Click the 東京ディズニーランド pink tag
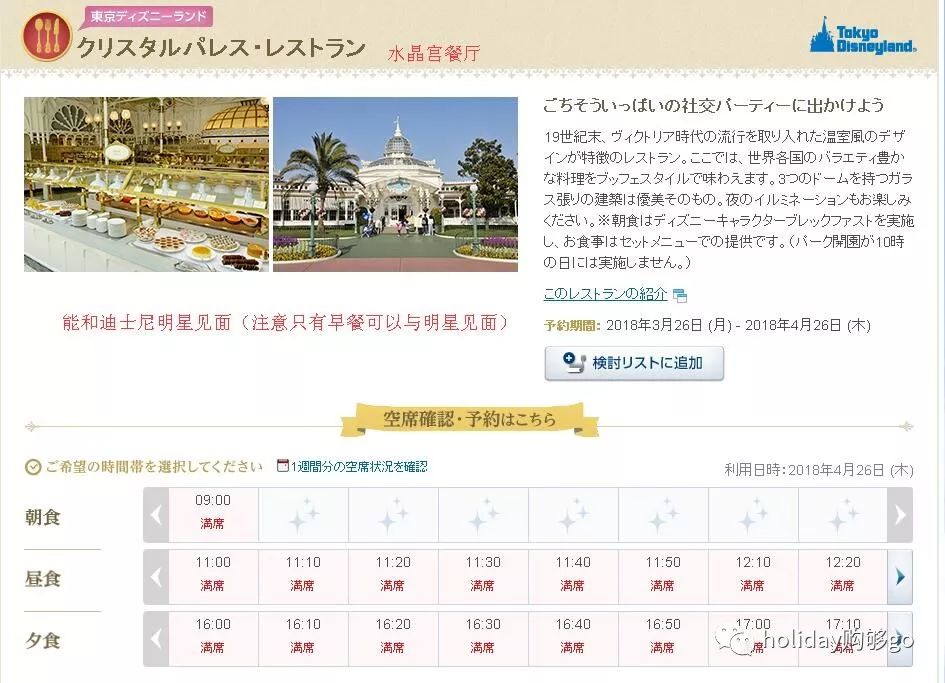945x683 pixels. 148,16
